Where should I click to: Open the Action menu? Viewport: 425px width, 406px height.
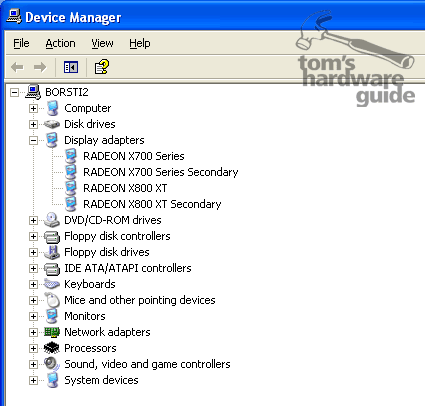point(60,43)
